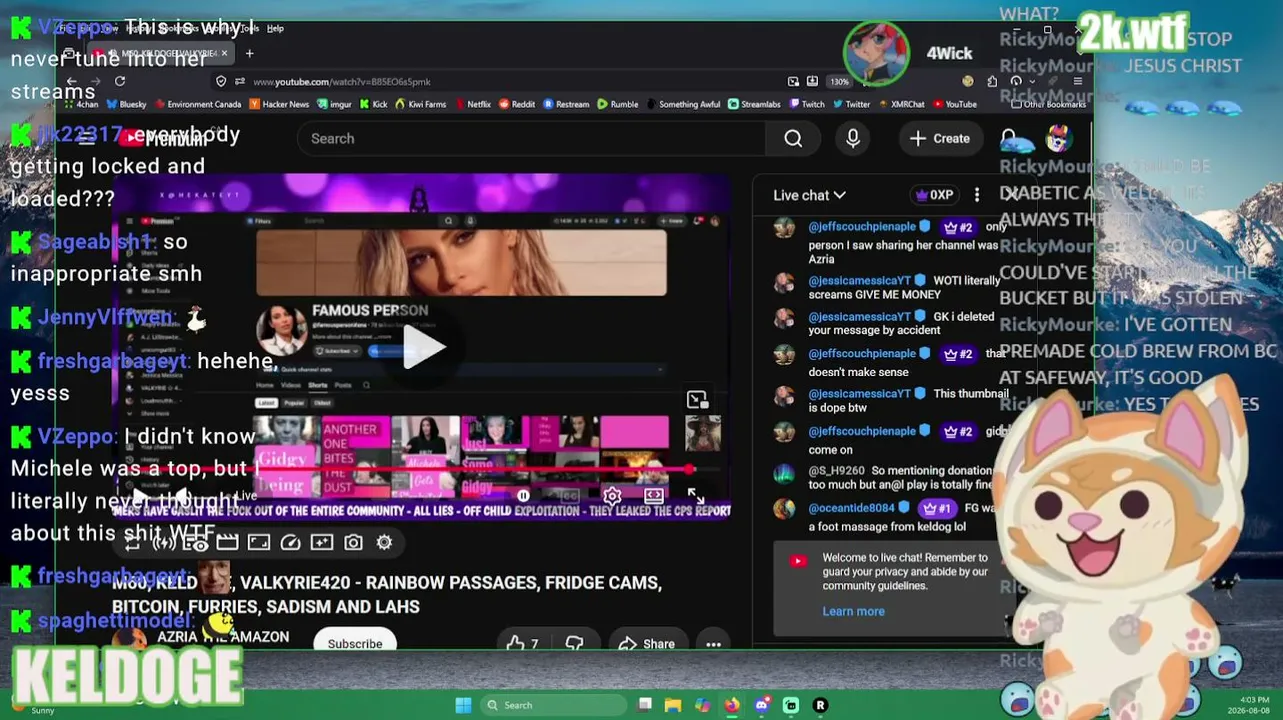Open the Twitch bookmark
The width and height of the screenshot is (1283, 720).
806,104
